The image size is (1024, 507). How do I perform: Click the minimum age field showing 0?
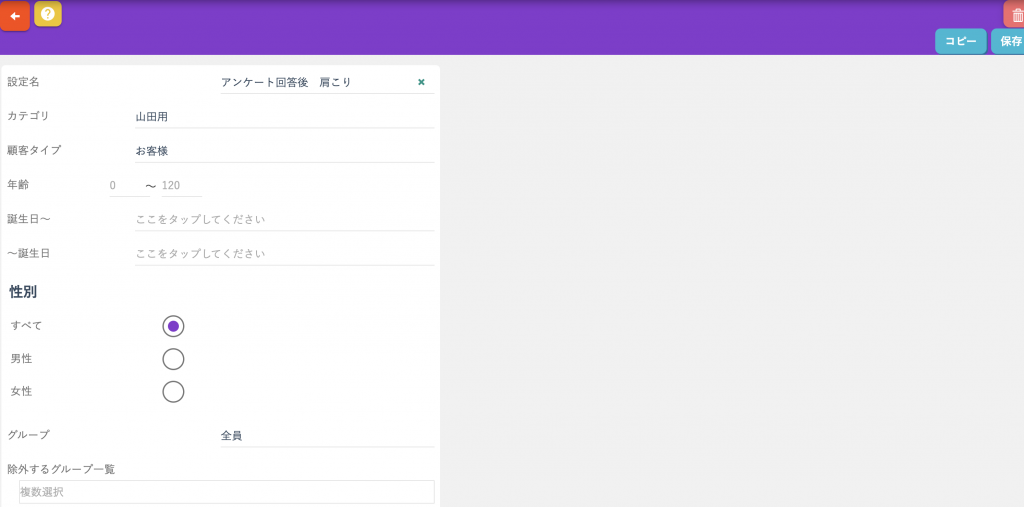coord(127,186)
